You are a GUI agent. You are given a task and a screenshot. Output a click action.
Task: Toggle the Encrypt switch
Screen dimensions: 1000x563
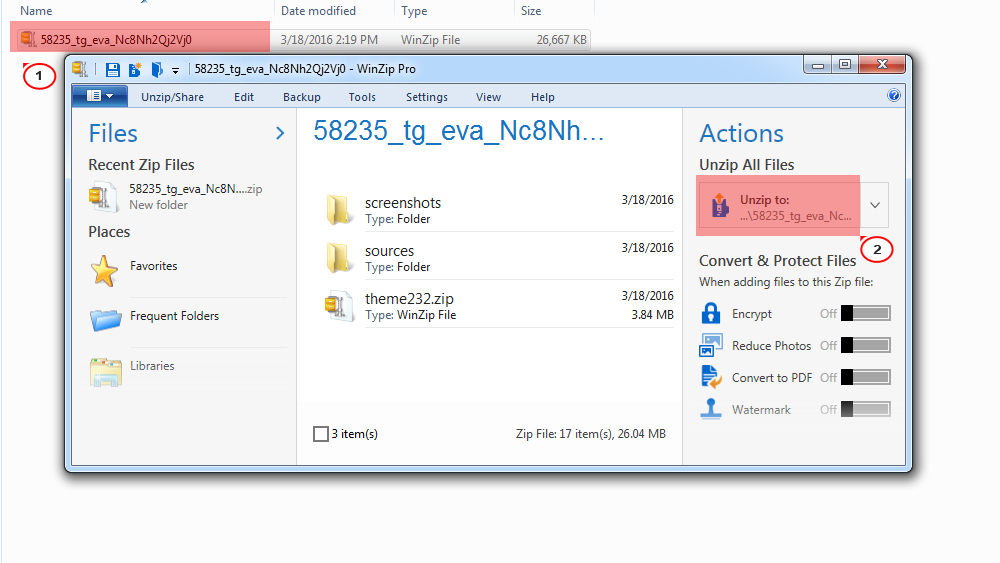[865, 314]
